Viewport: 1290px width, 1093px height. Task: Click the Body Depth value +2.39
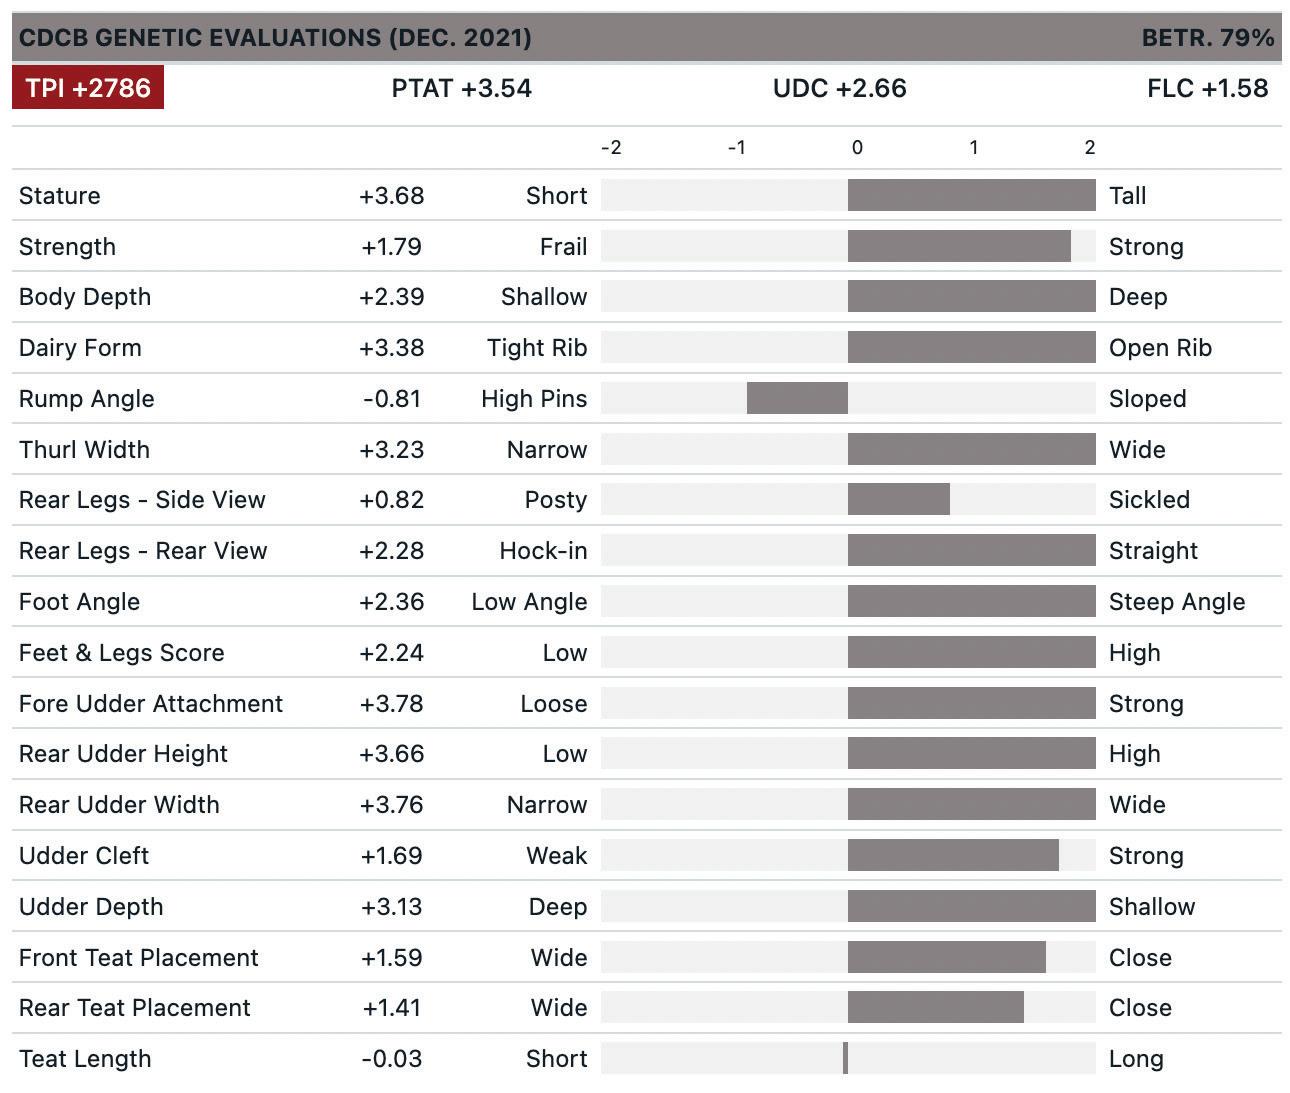point(391,297)
